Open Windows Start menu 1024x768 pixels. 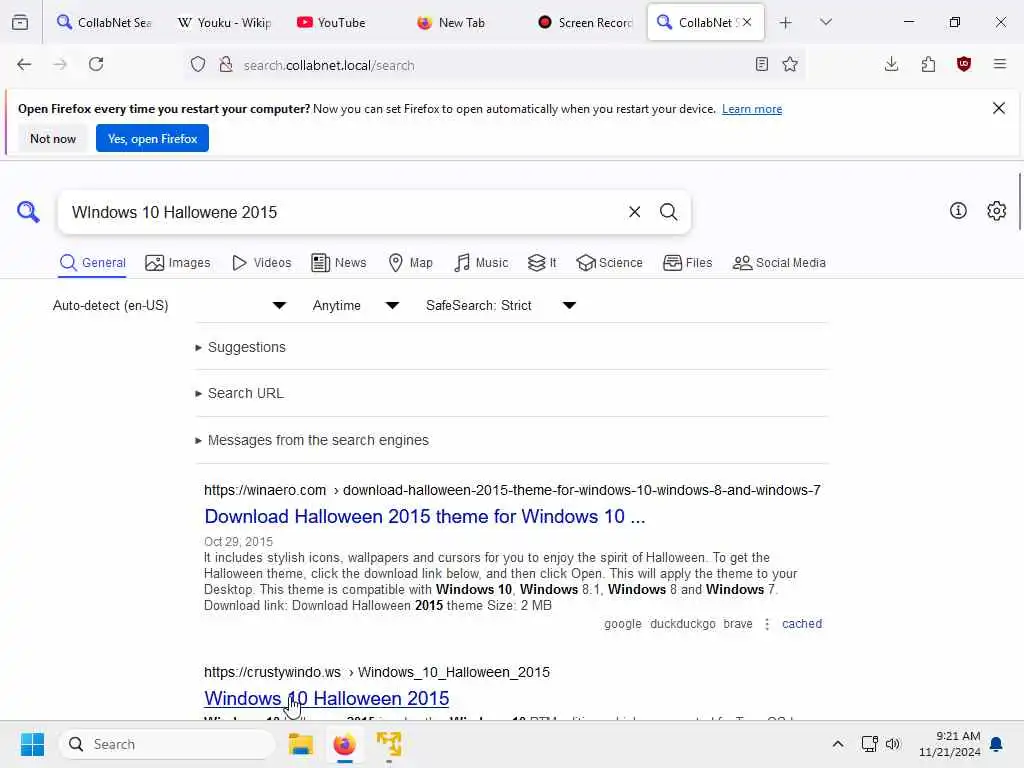(x=32, y=744)
